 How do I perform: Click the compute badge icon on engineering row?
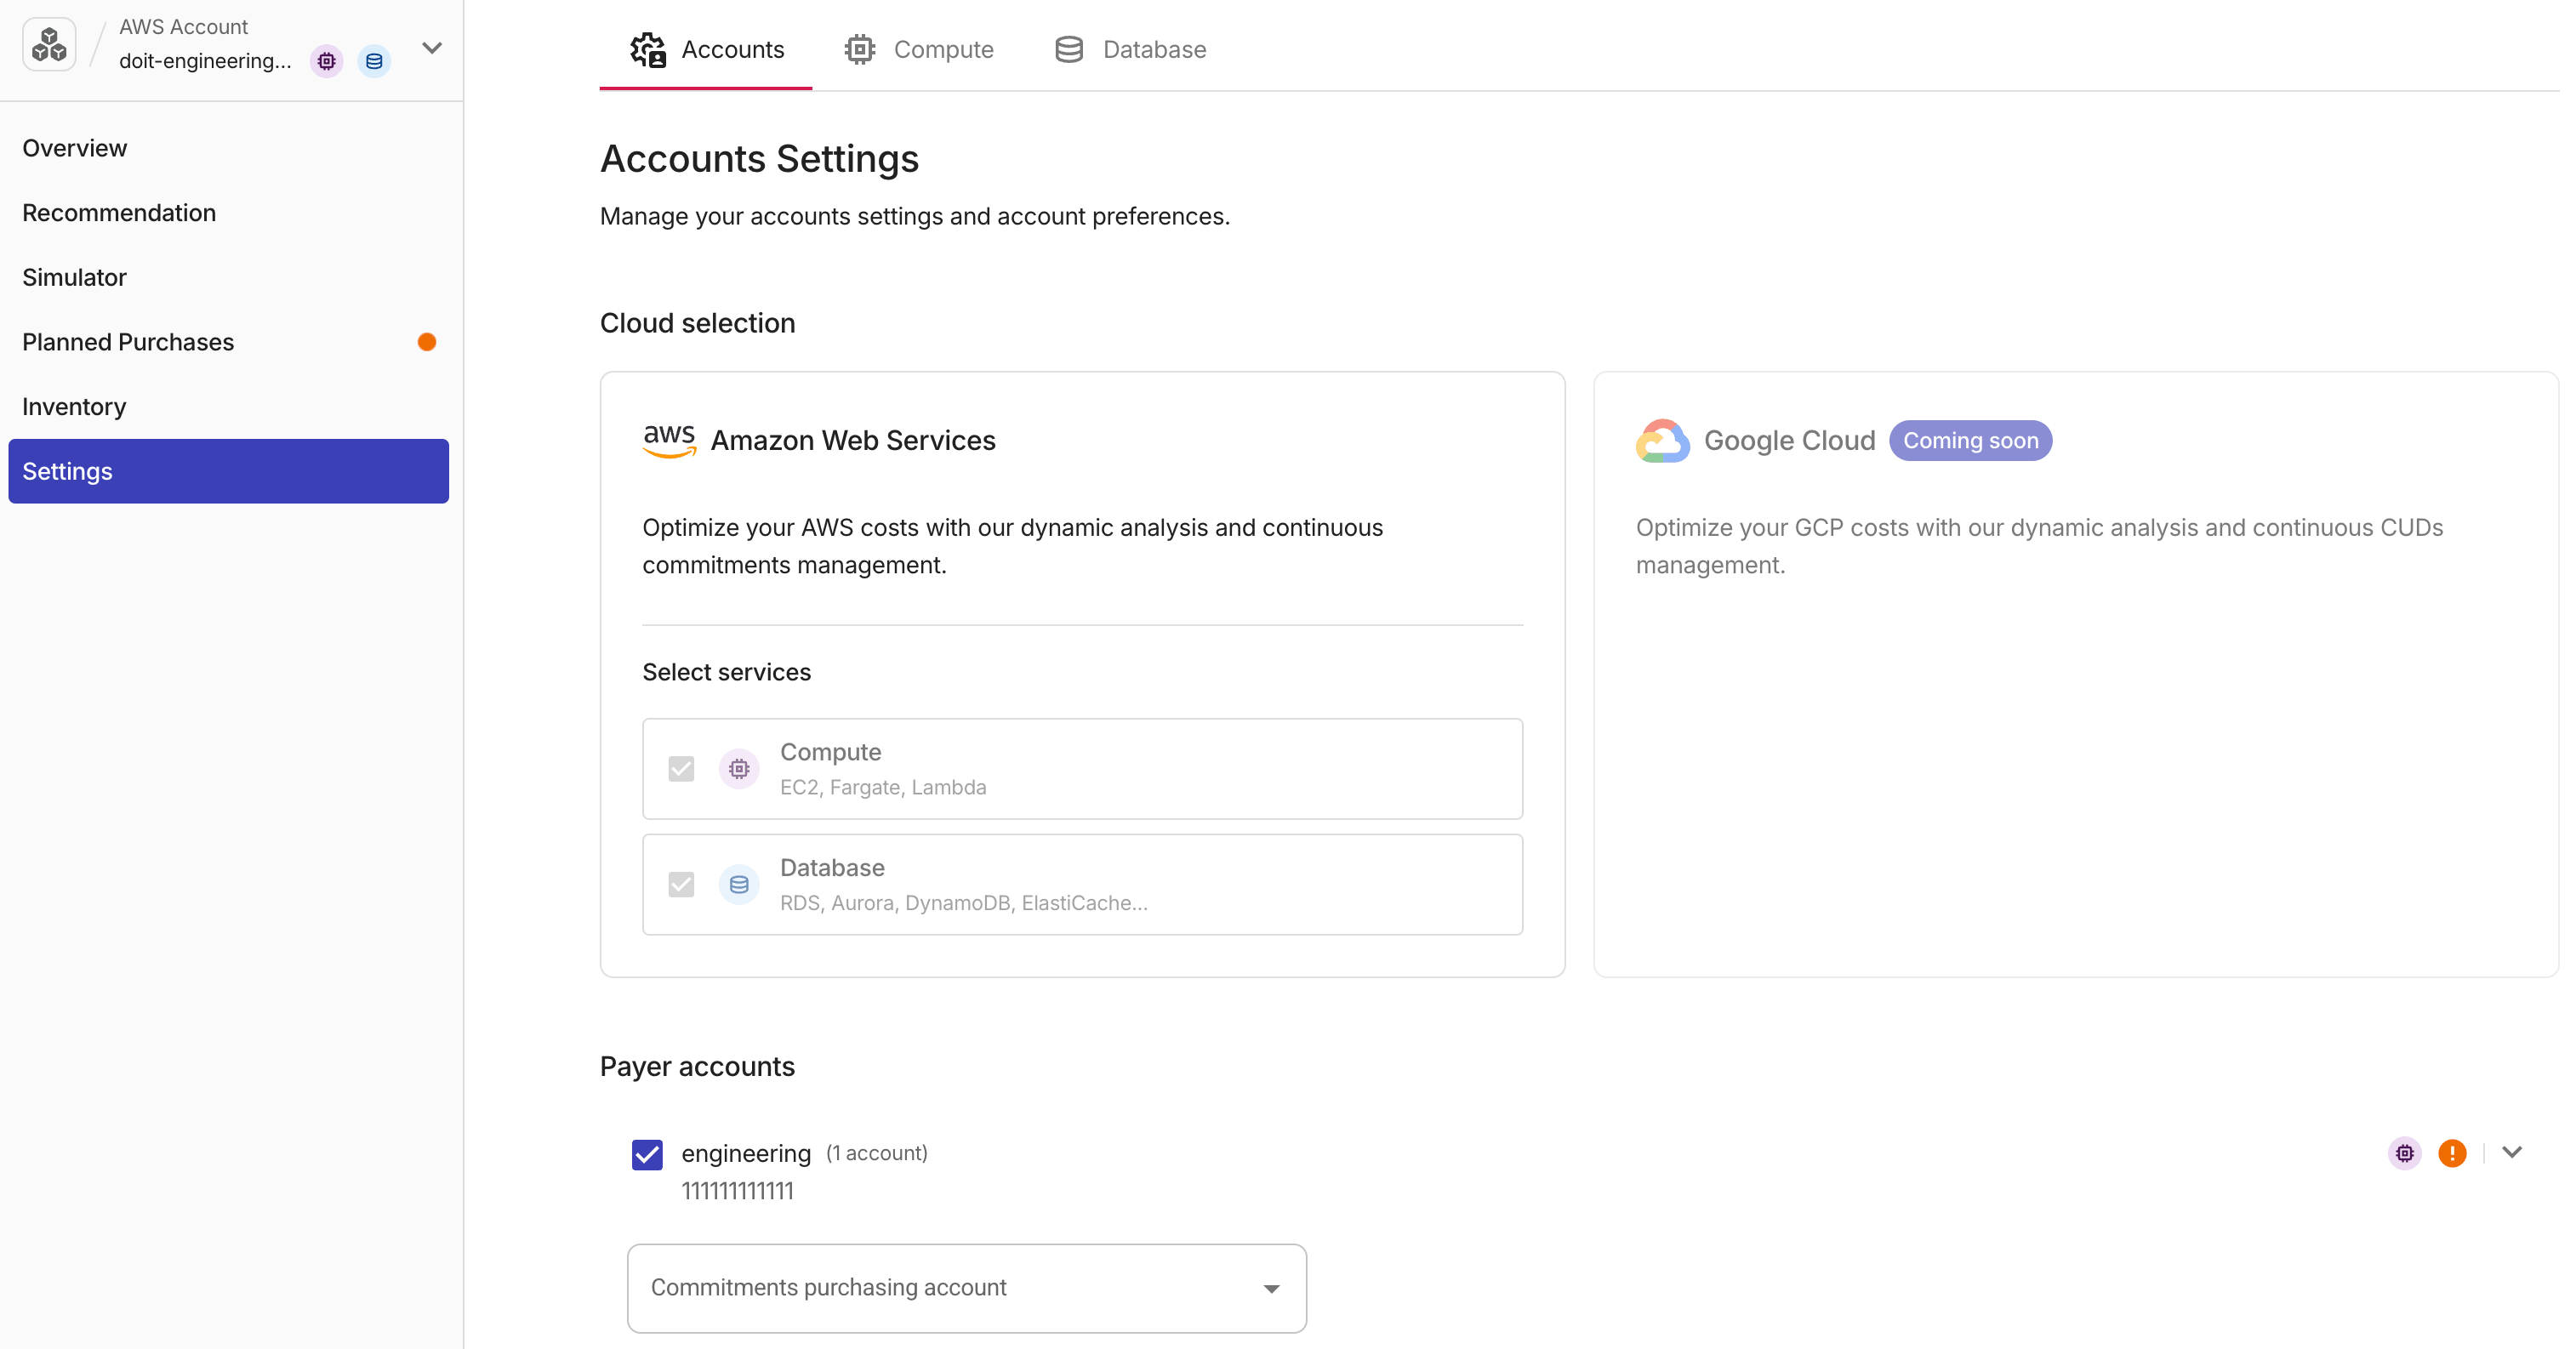[x=2404, y=1153]
